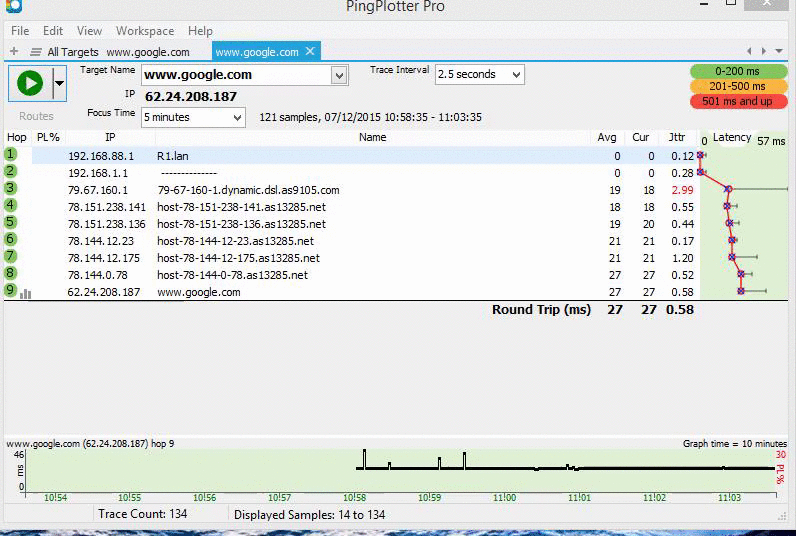Click the IP column header
The image size is (796, 536).
coord(110,138)
